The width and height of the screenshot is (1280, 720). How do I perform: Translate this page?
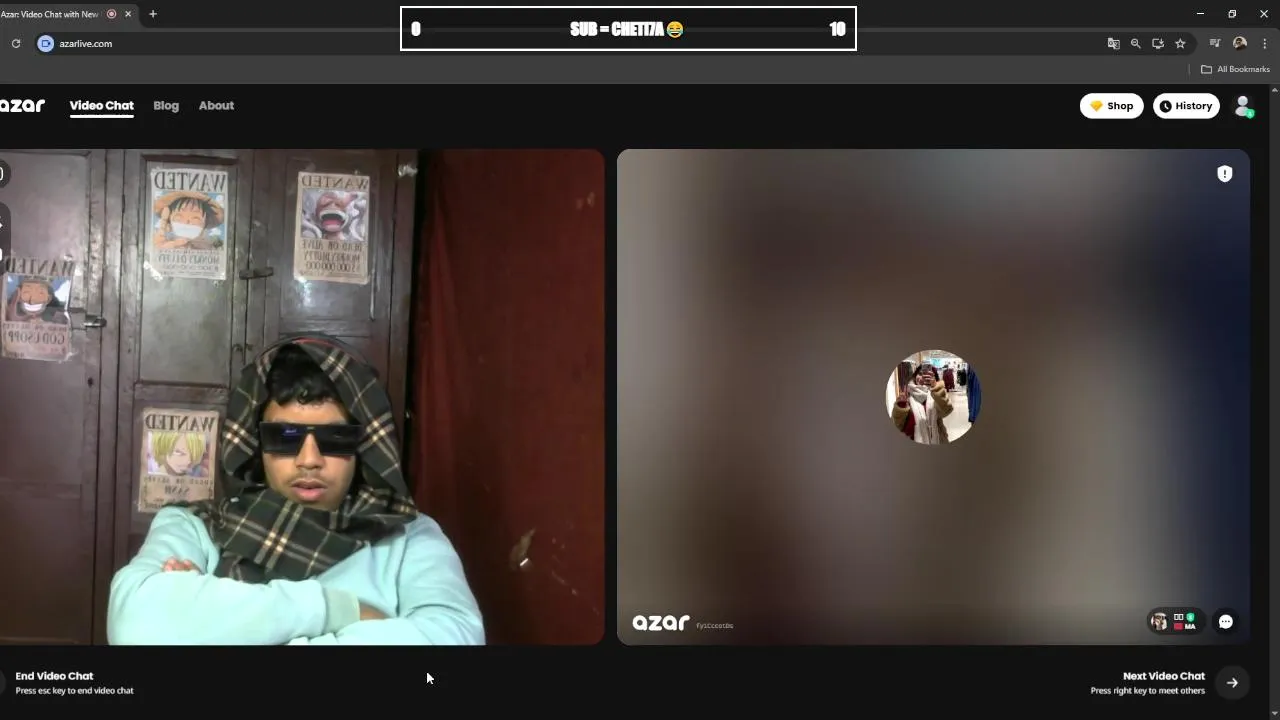pyautogui.click(x=1113, y=44)
